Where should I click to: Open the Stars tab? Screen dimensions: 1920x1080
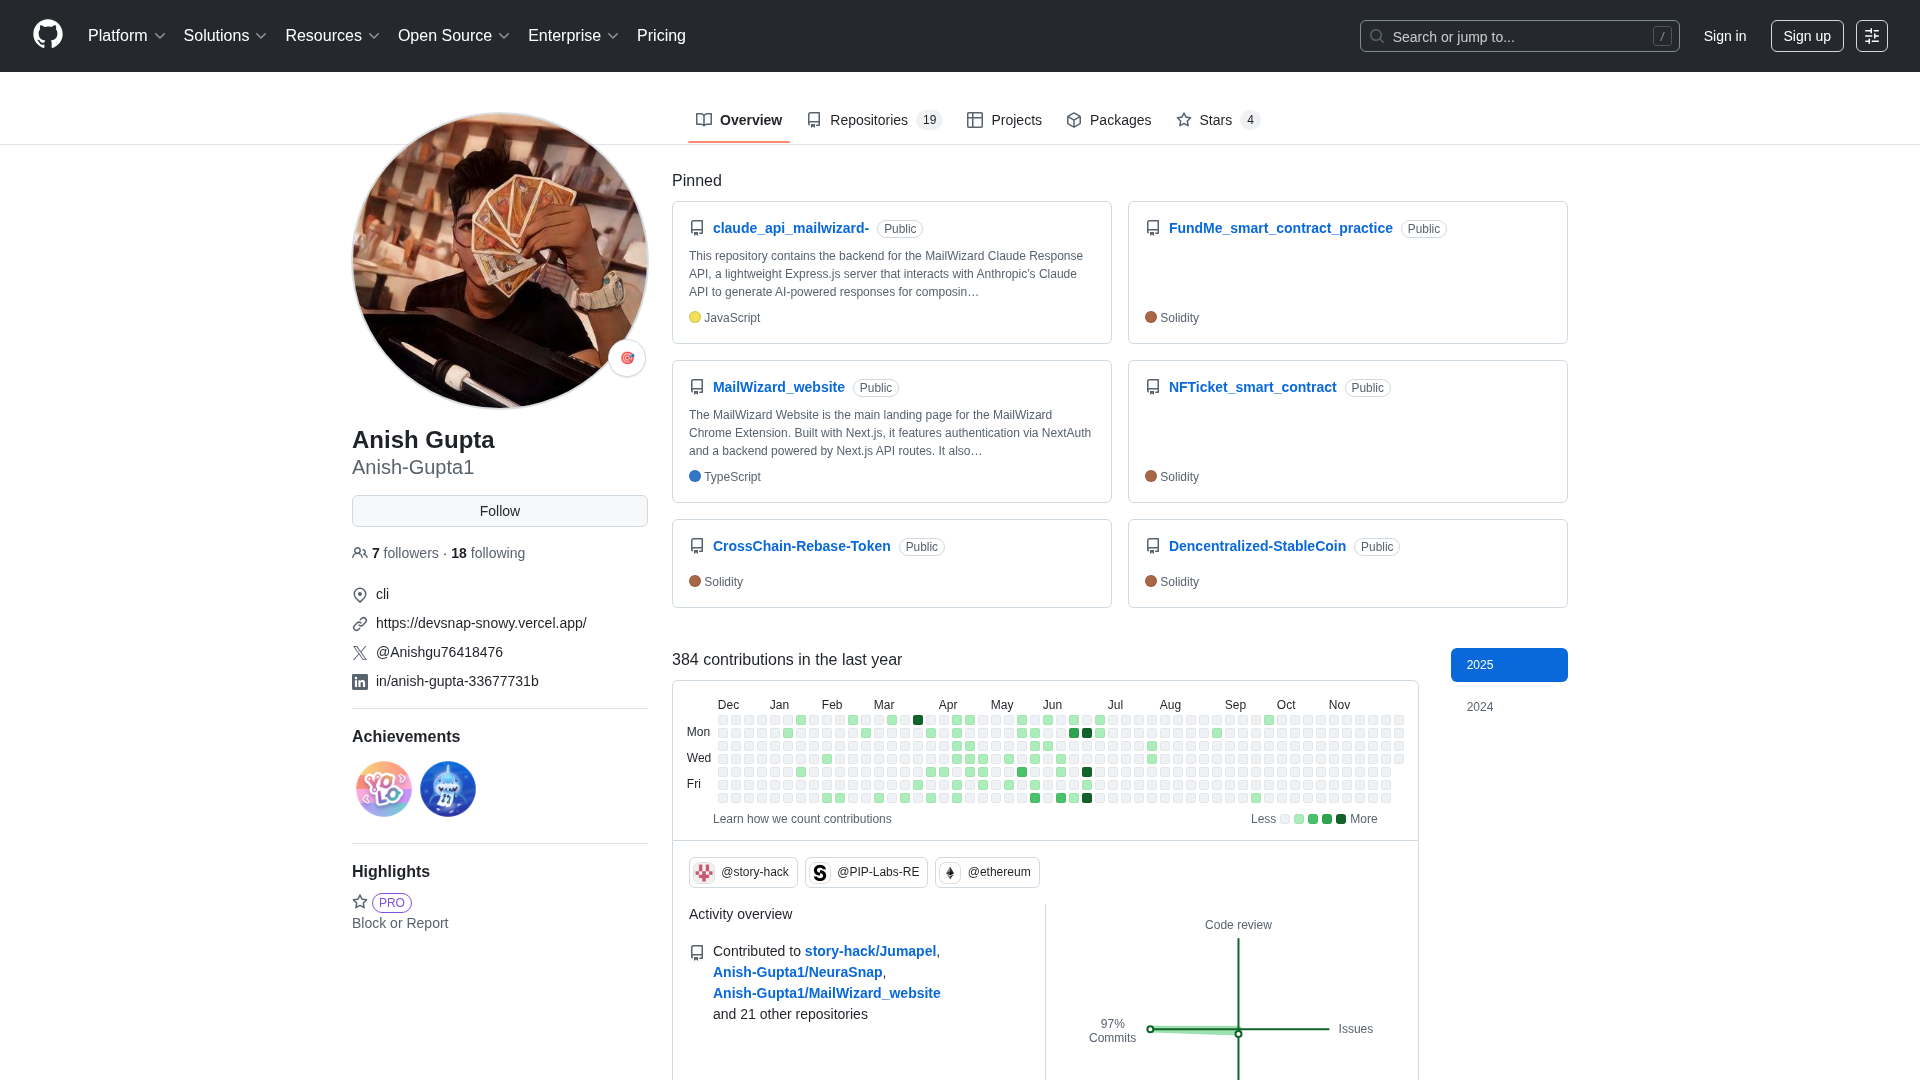tap(1217, 120)
